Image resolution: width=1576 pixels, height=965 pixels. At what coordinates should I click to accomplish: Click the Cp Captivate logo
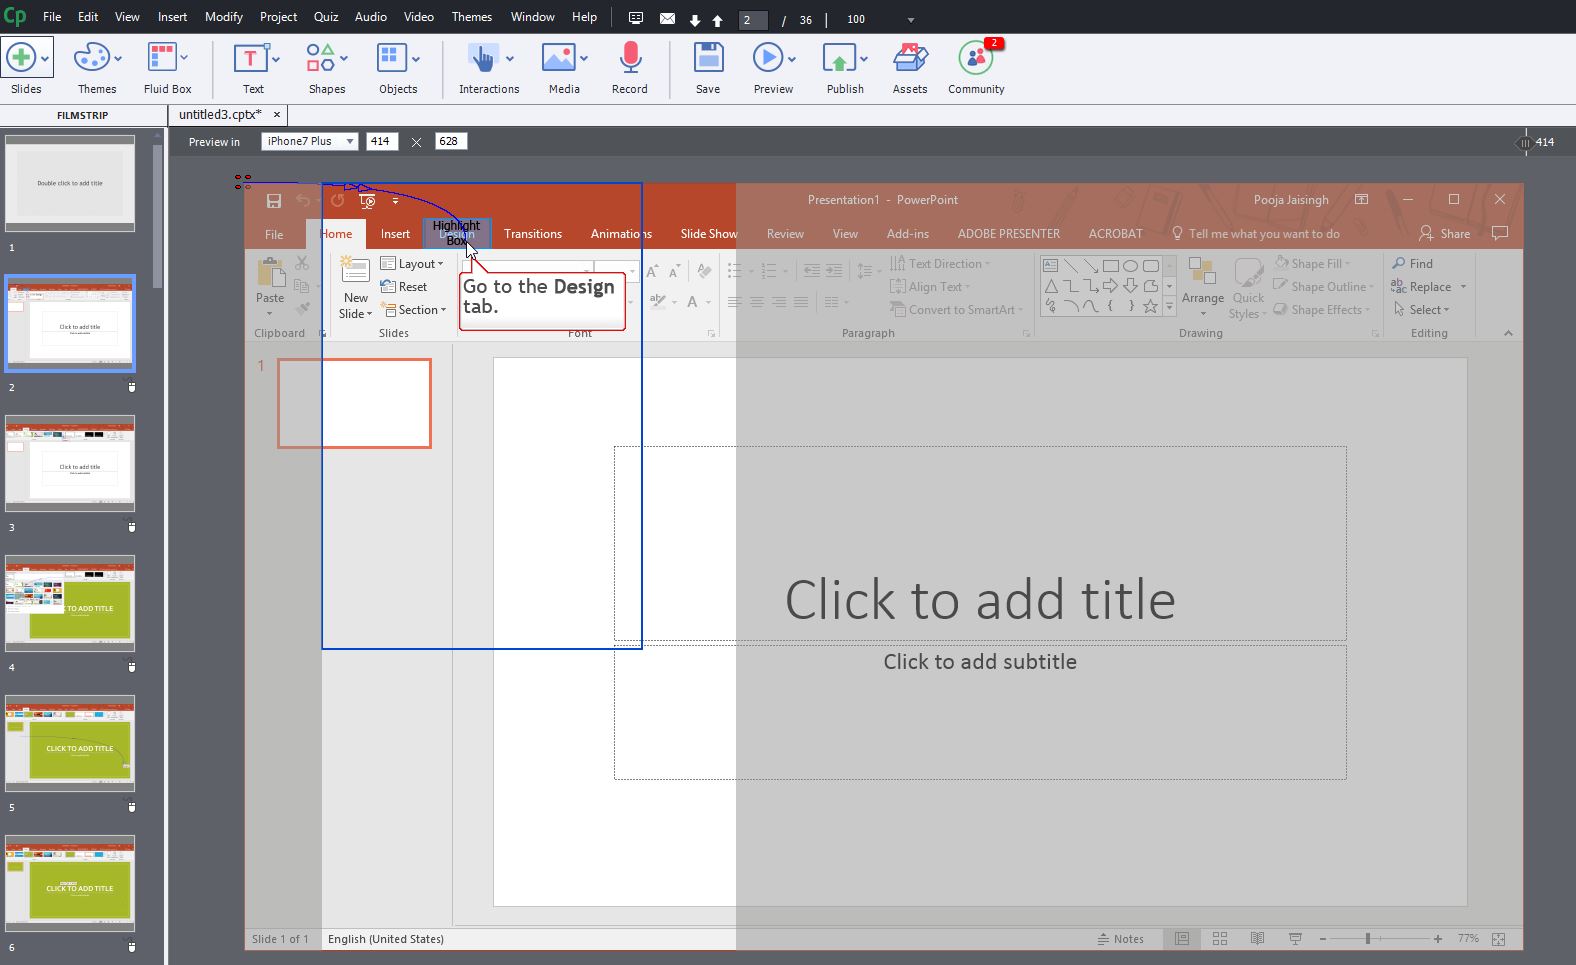pos(15,17)
